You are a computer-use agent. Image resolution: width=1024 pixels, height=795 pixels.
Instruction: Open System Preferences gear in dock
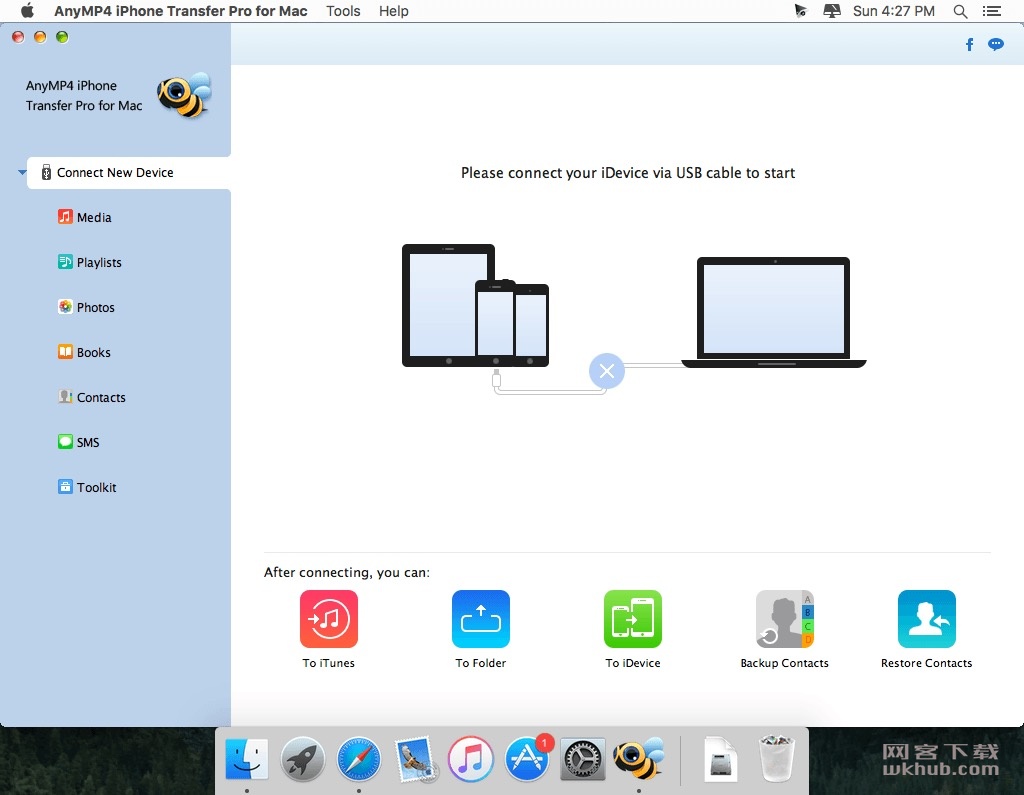[583, 759]
